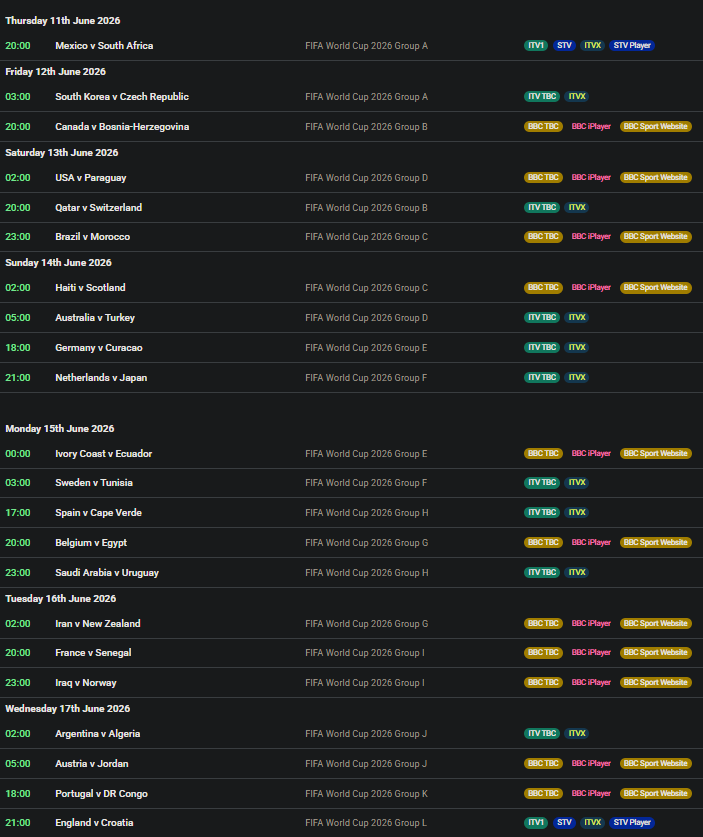Click ITVX badge for Germany v Curacao

pos(577,347)
